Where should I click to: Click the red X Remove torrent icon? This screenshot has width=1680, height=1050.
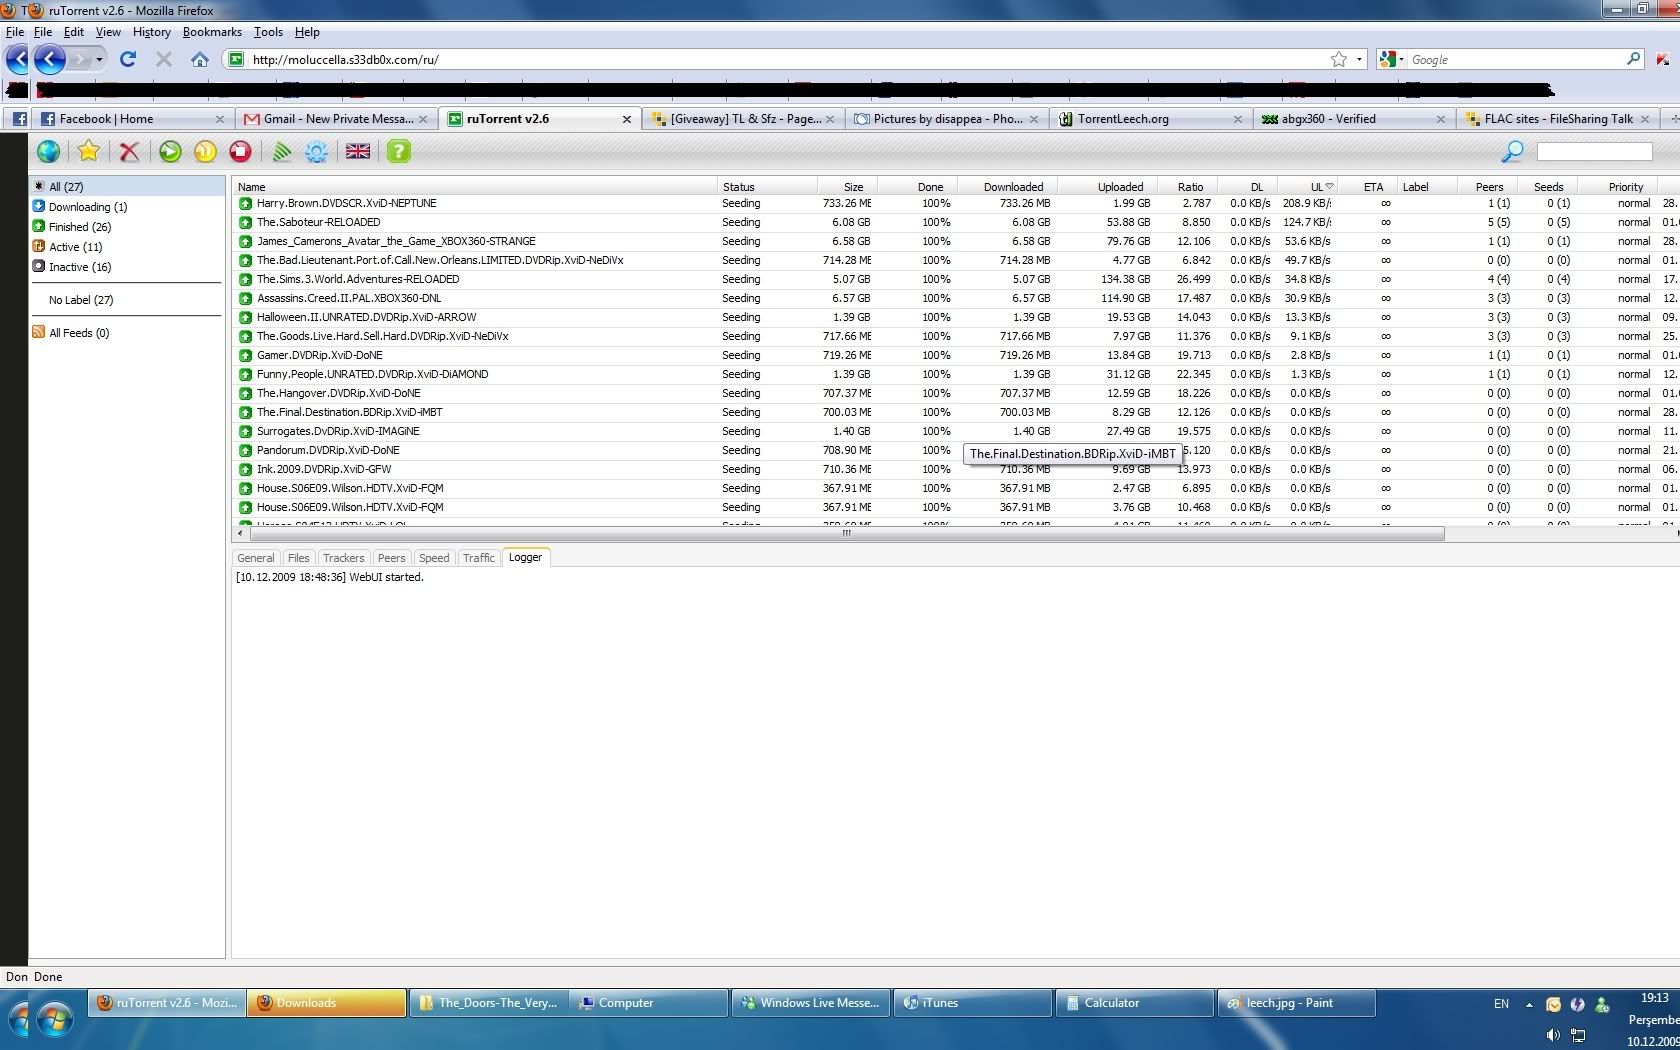pos(129,152)
